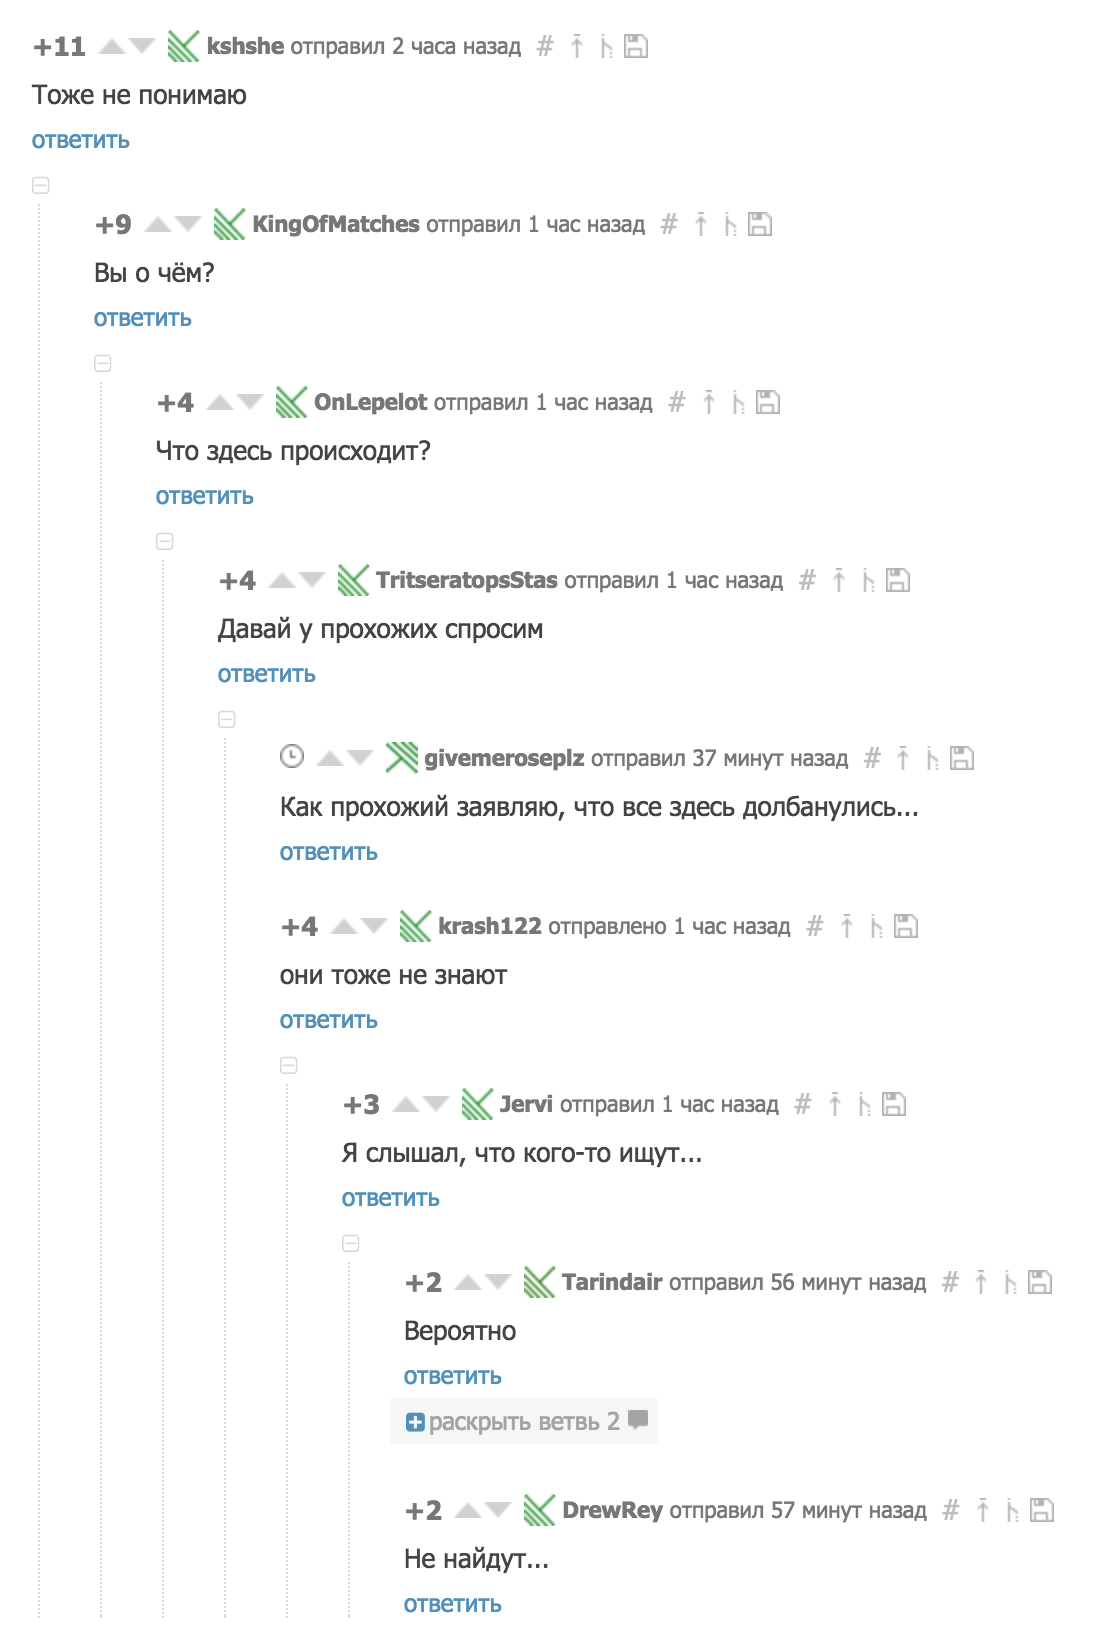1118x1634 pixels.
Task: Collapse the replies under KingOfMatches' comment
Action: coord(103,363)
